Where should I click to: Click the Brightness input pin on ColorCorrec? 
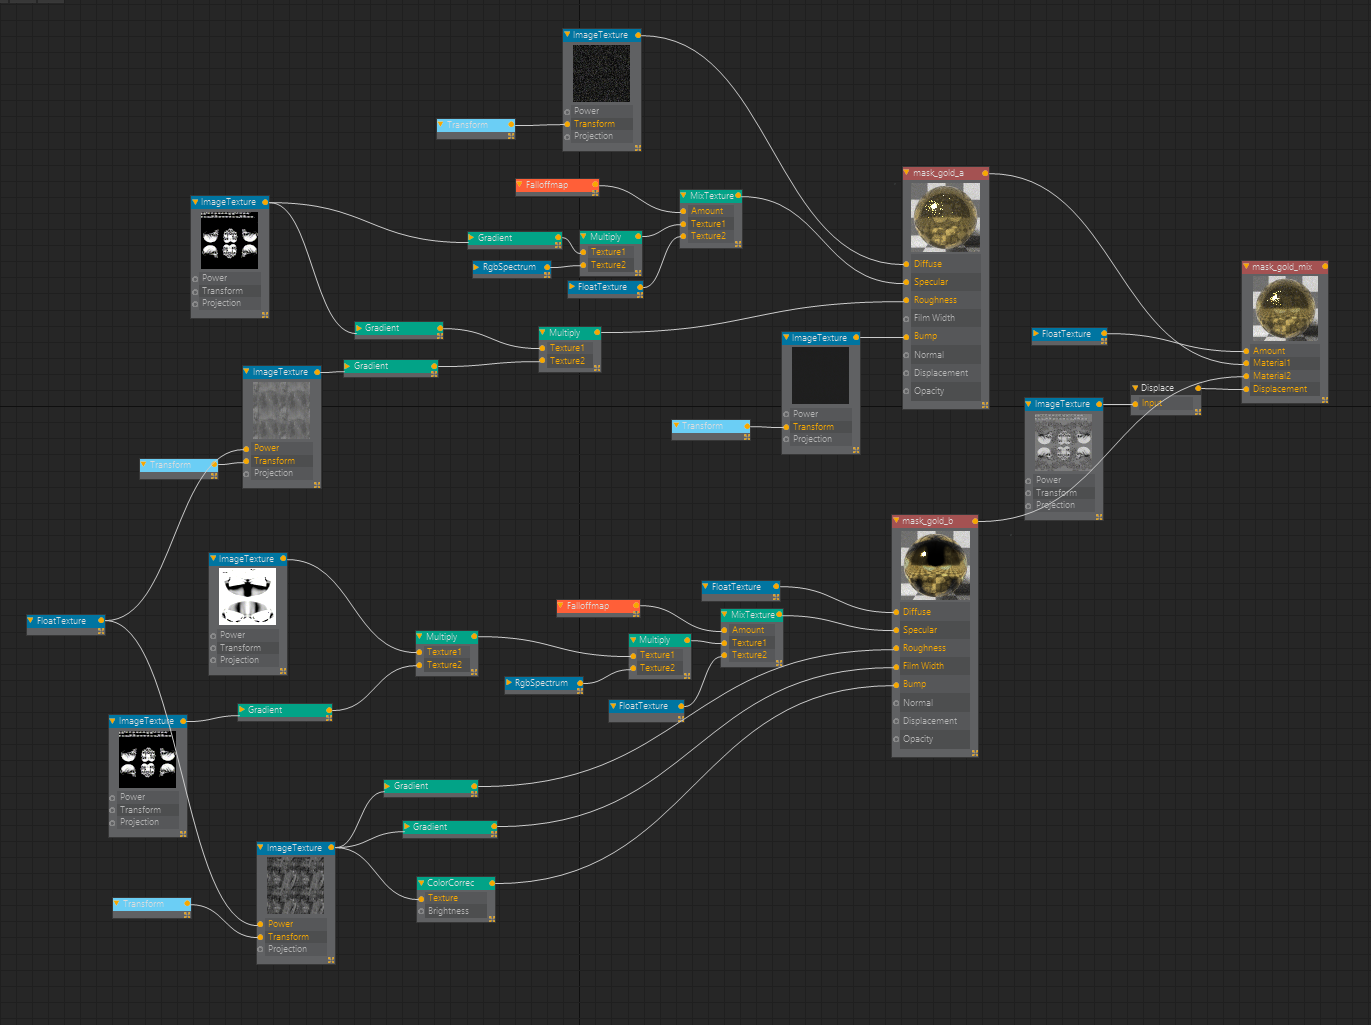click(x=421, y=911)
